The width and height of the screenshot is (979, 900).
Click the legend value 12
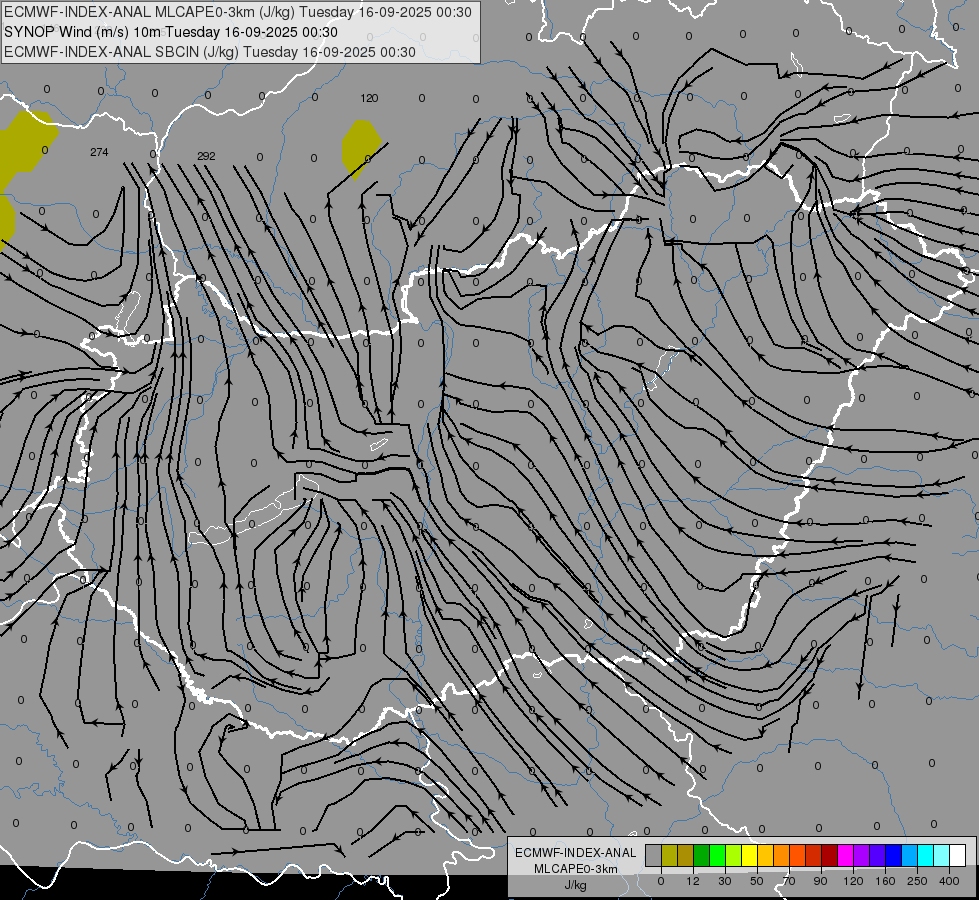pos(693,881)
